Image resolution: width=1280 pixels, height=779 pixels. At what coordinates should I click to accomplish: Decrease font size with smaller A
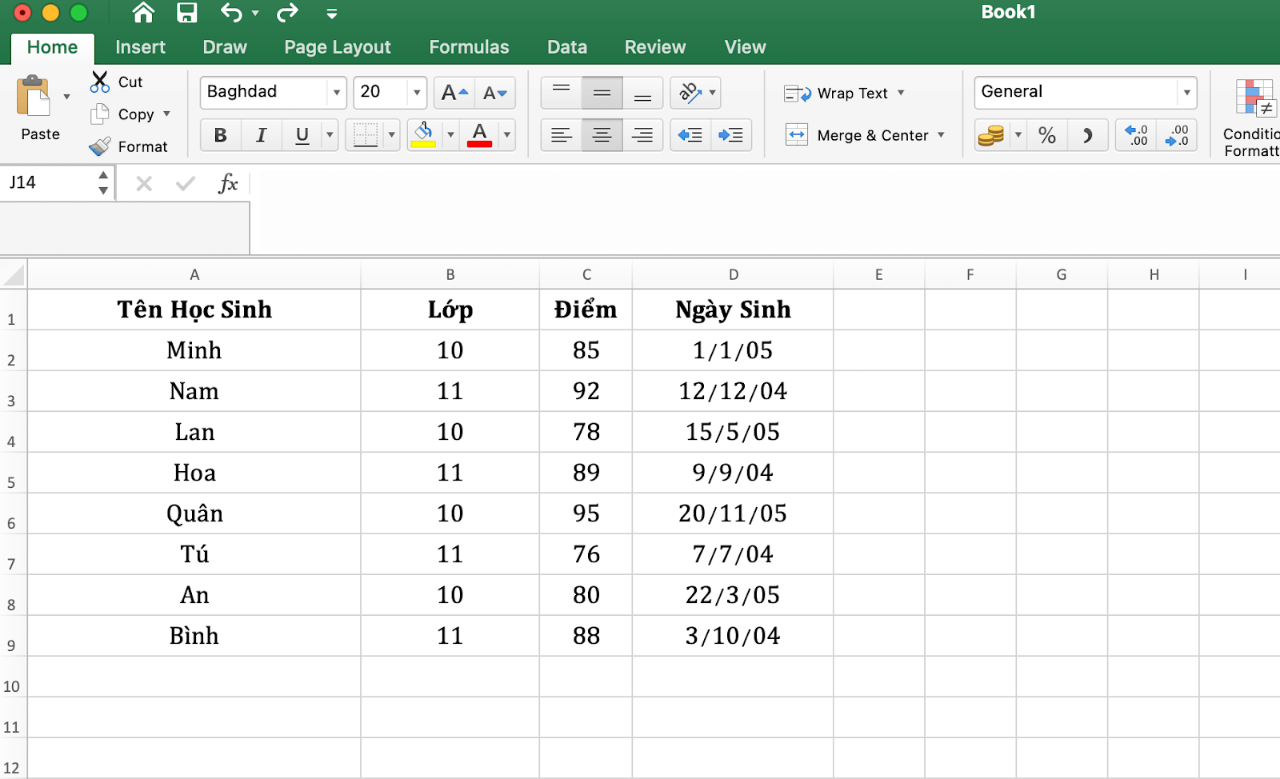point(495,92)
